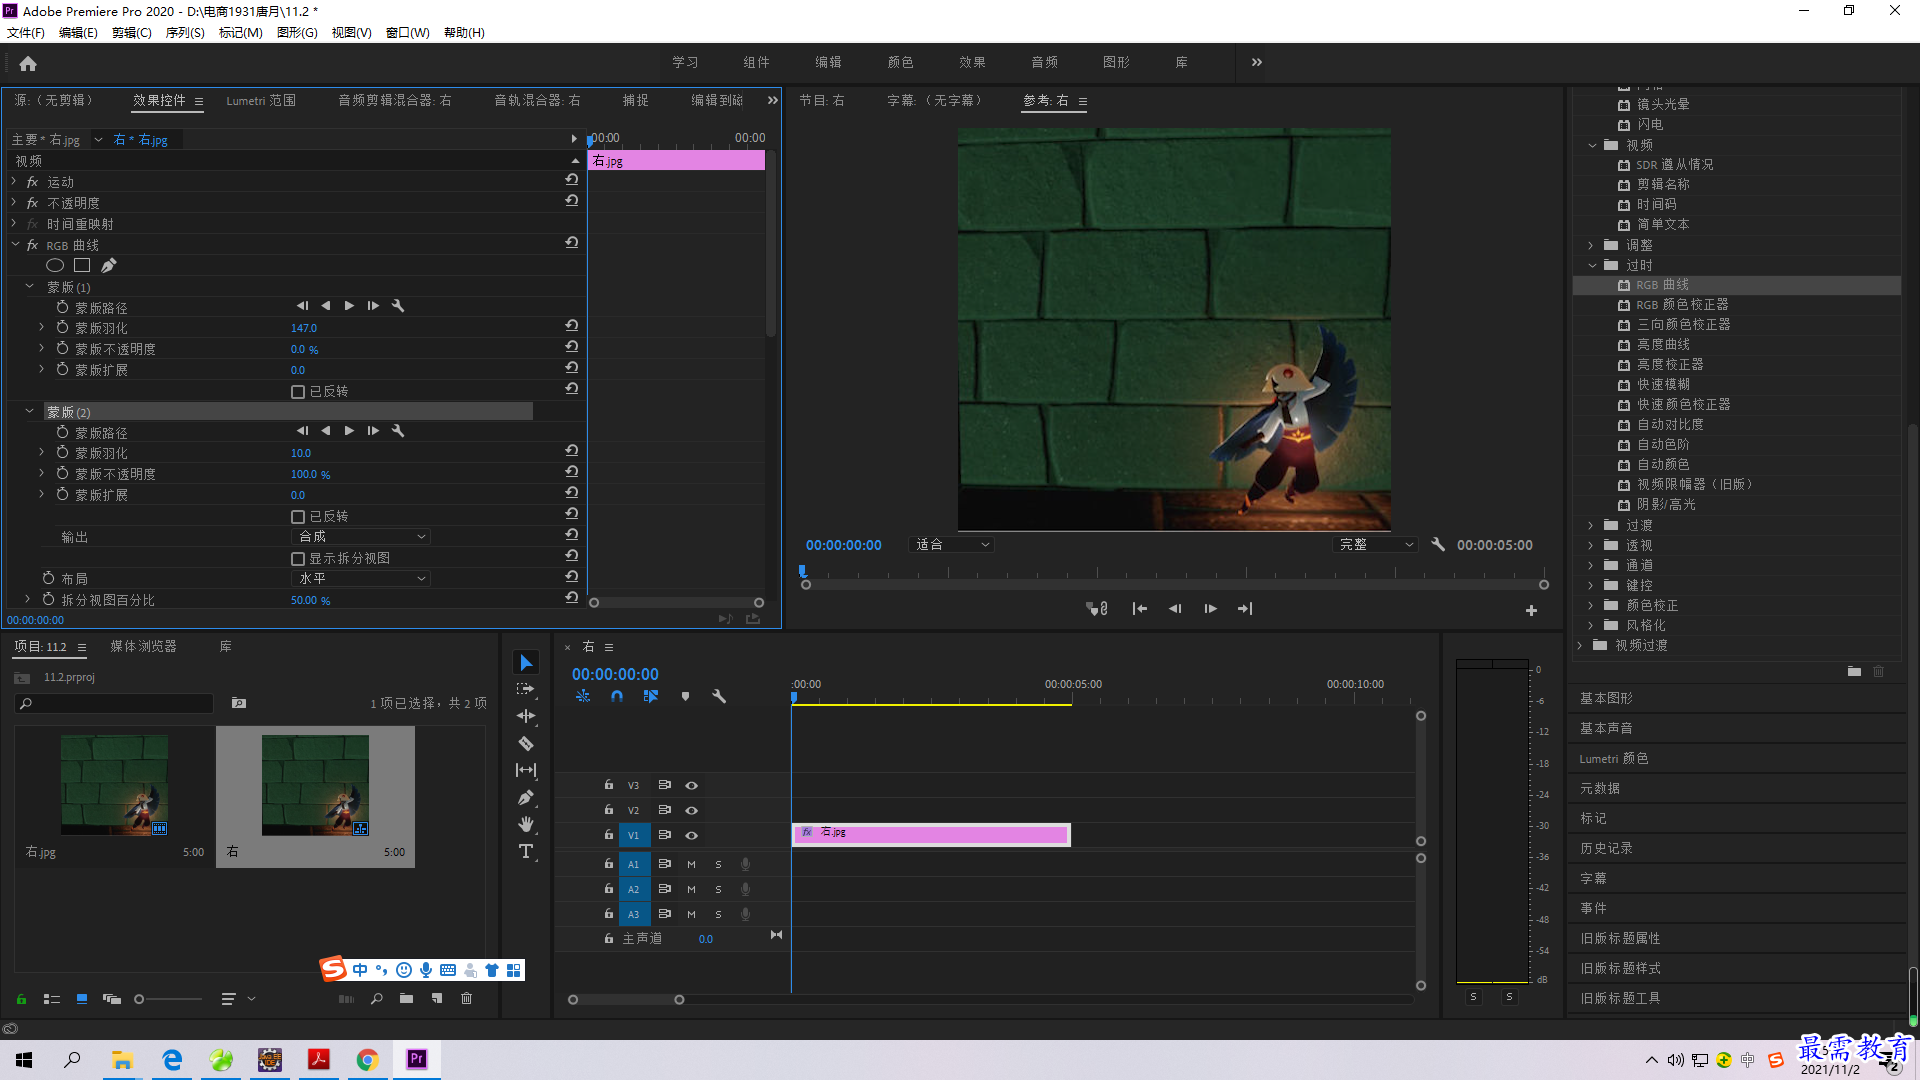
Task: Select the Ripple Edit tool
Action: [526, 716]
